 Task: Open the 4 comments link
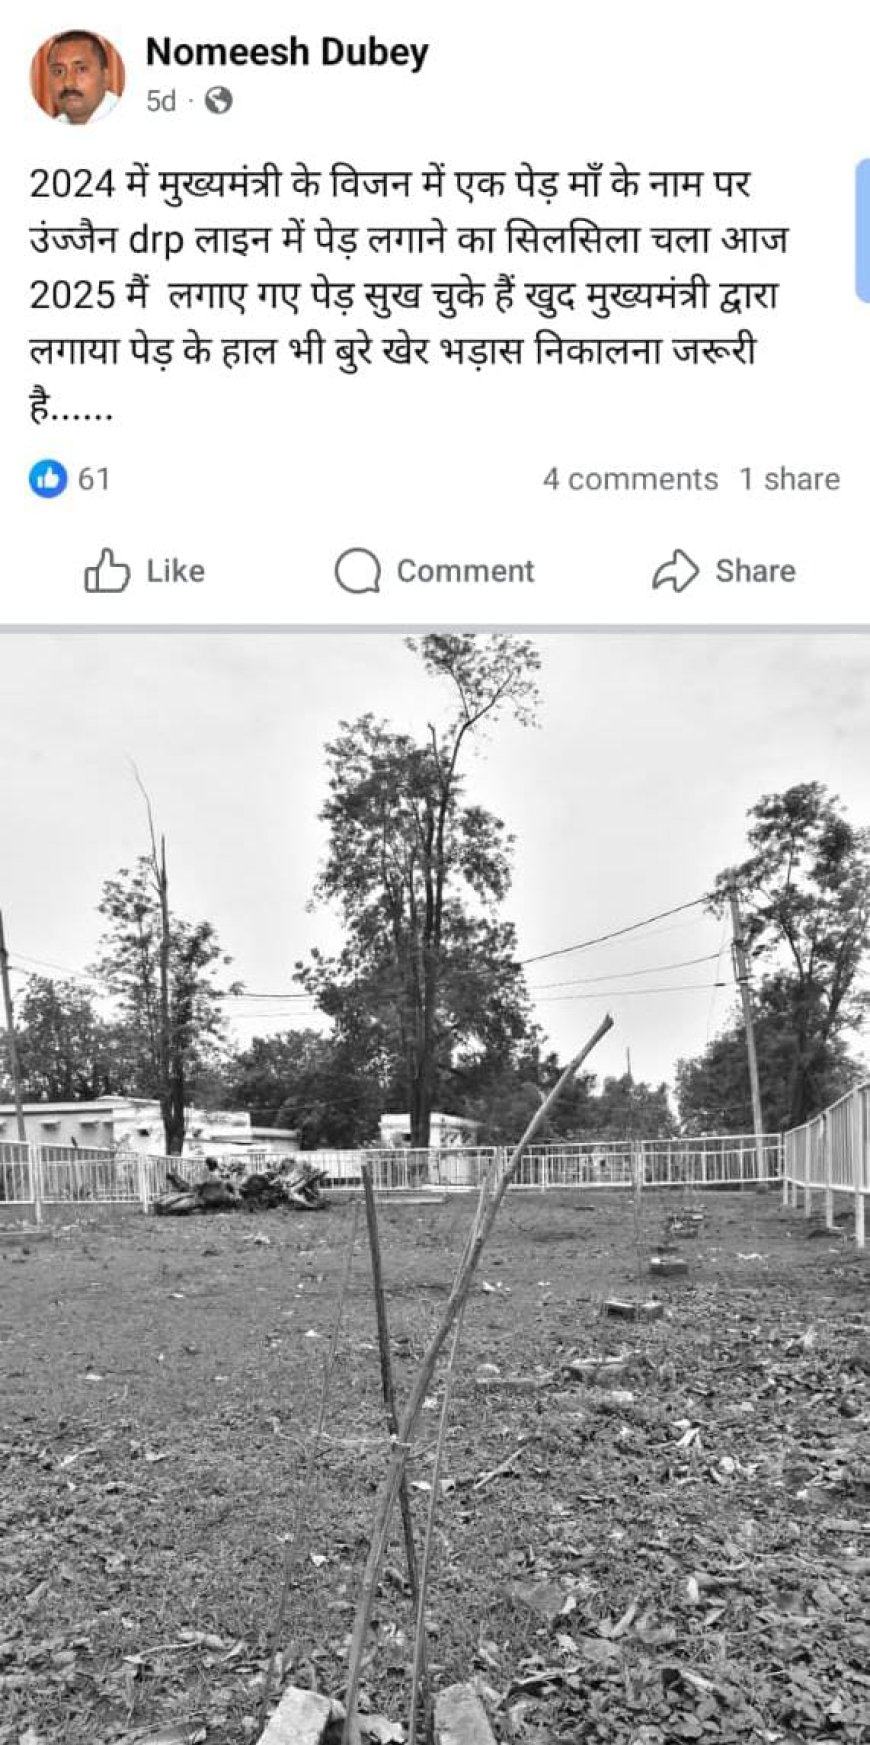(630, 479)
